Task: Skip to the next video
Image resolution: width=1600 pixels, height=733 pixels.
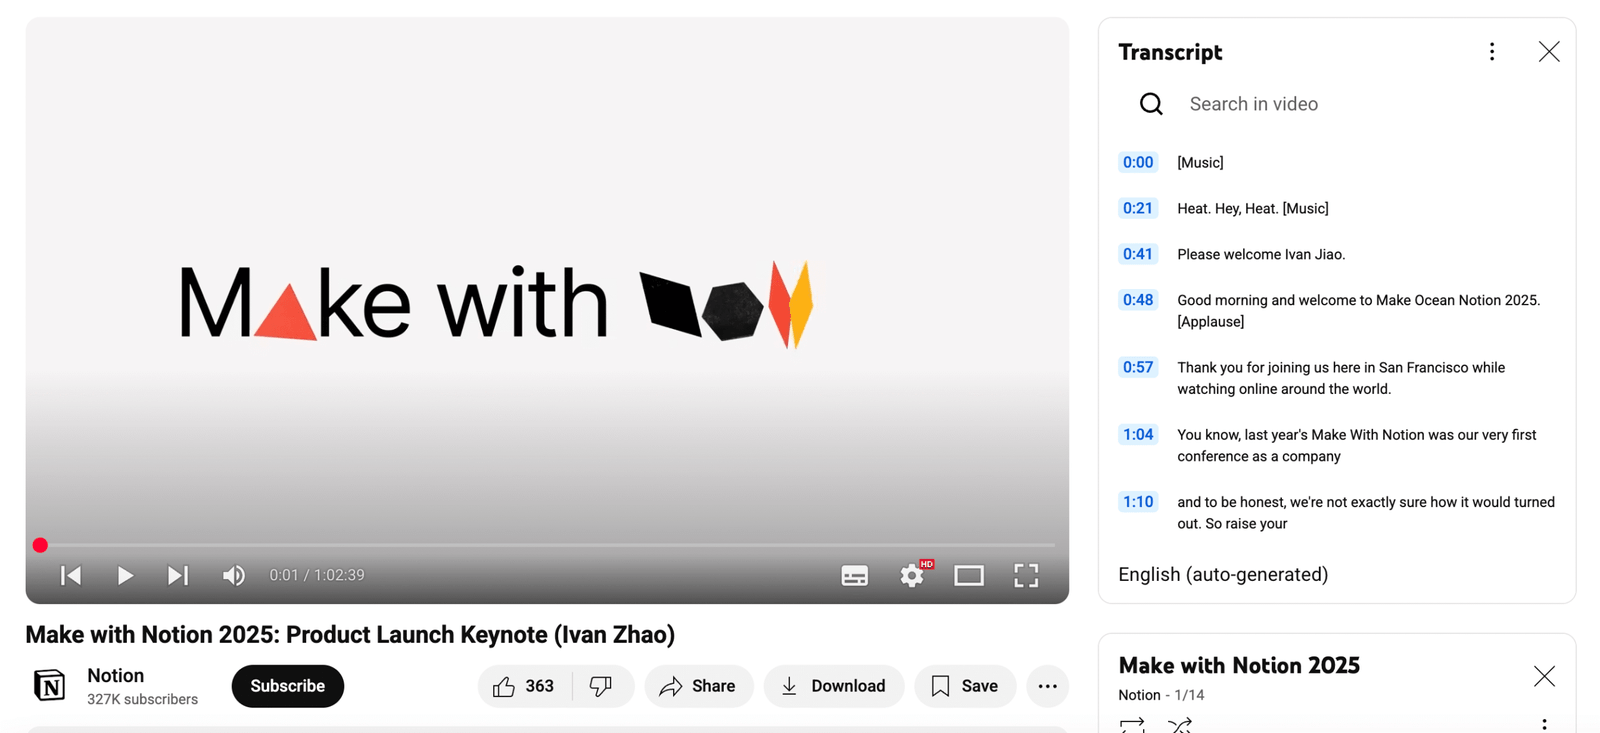Action: click(178, 575)
